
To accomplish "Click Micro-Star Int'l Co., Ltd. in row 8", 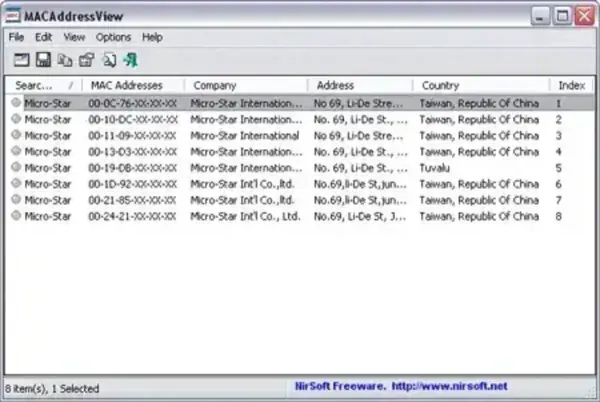I will click(x=246, y=216).
